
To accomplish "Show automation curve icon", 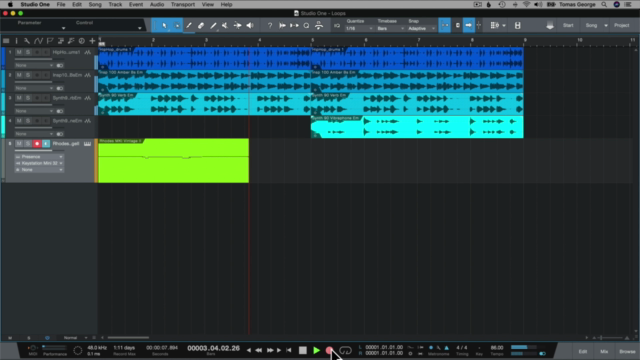I will click(38, 41).
